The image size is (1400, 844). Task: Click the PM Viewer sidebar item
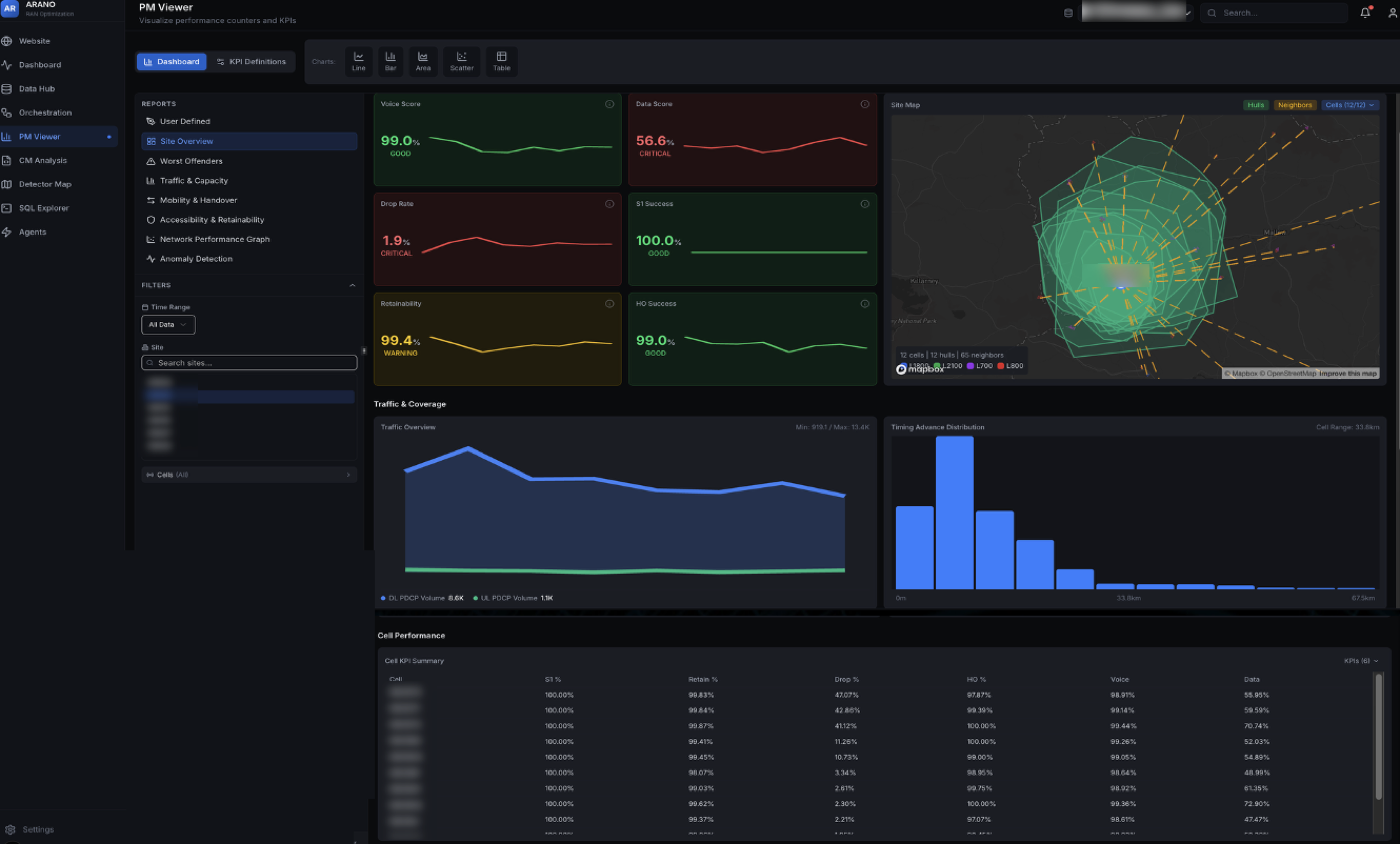59,137
